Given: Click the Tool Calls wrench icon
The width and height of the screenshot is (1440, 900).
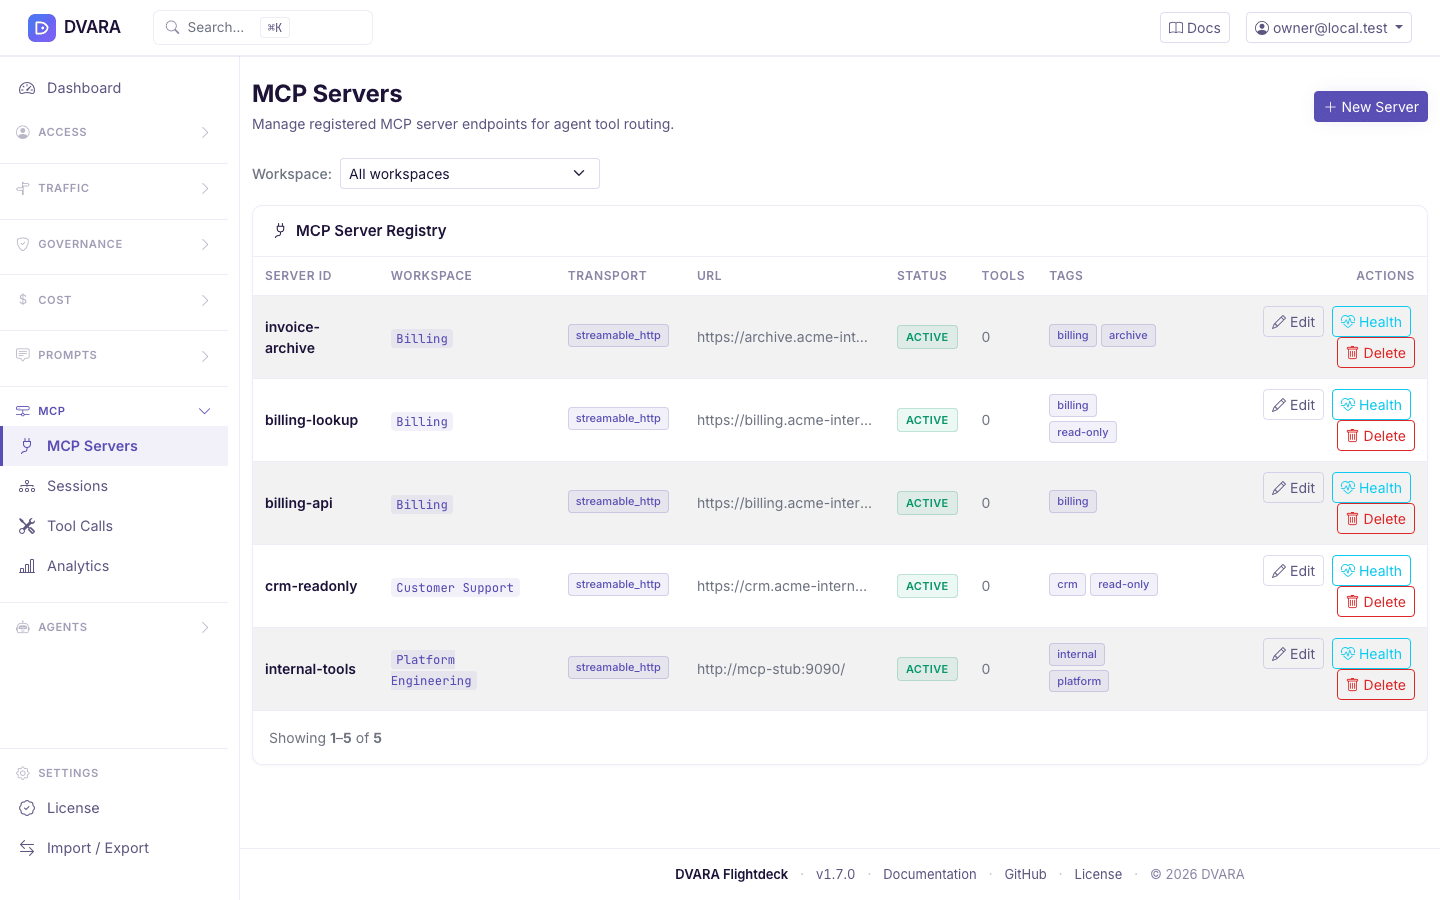Looking at the screenshot, I should 27,526.
